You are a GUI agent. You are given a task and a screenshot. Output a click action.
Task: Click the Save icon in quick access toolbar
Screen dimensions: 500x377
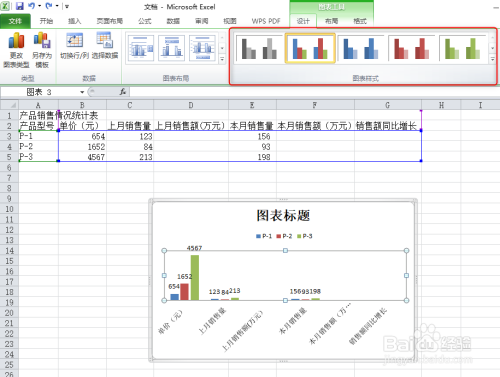[20, 6]
